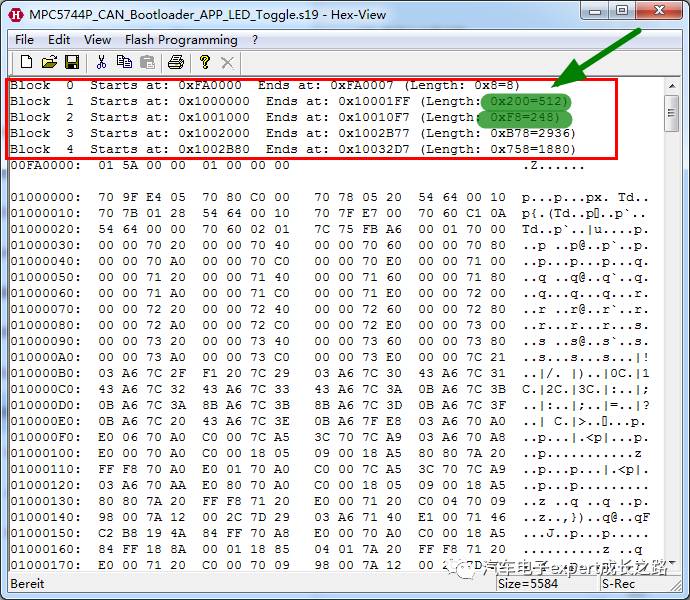This screenshot has height=600, width=690.
Task: Open the ? help menu
Action: pos(255,40)
